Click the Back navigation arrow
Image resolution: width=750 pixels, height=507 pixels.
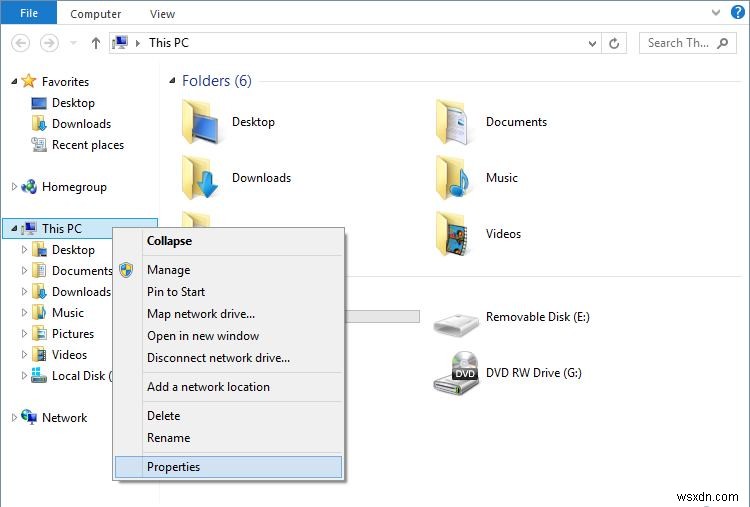pyautogui.click(x=20, y=43)
